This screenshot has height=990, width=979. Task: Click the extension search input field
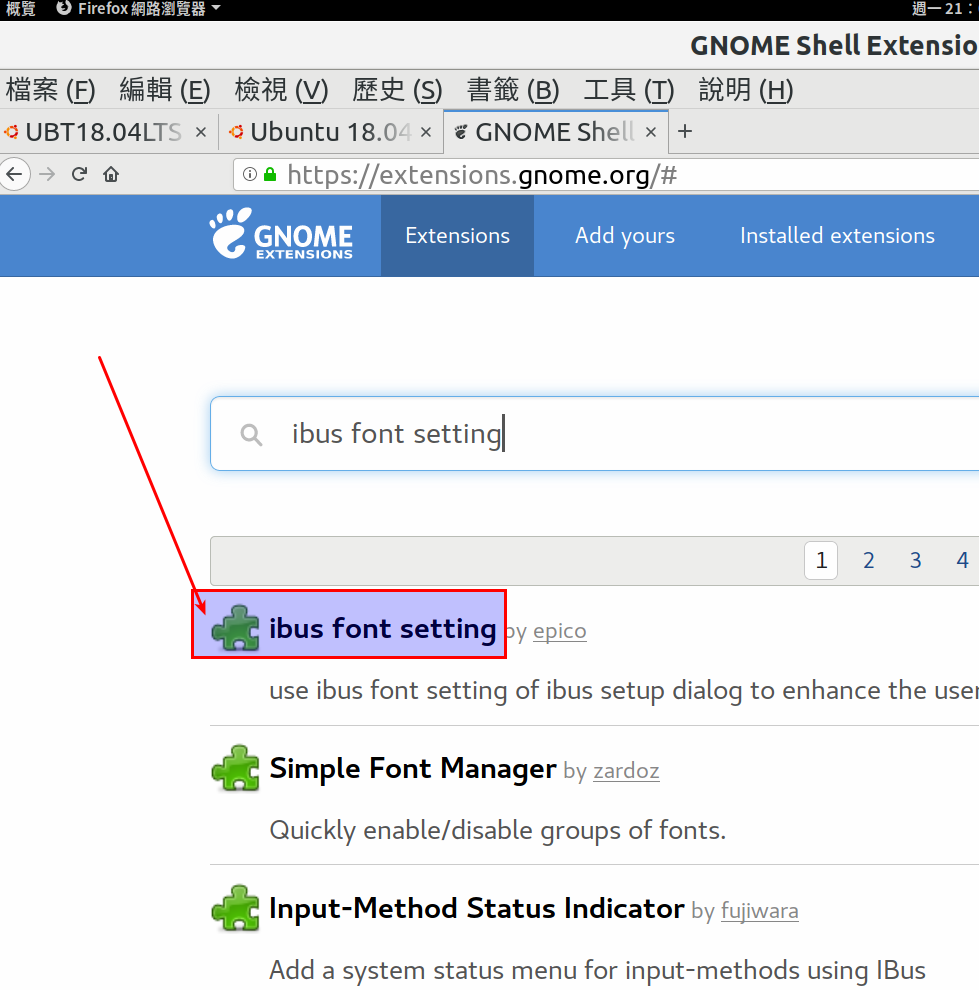595,434
